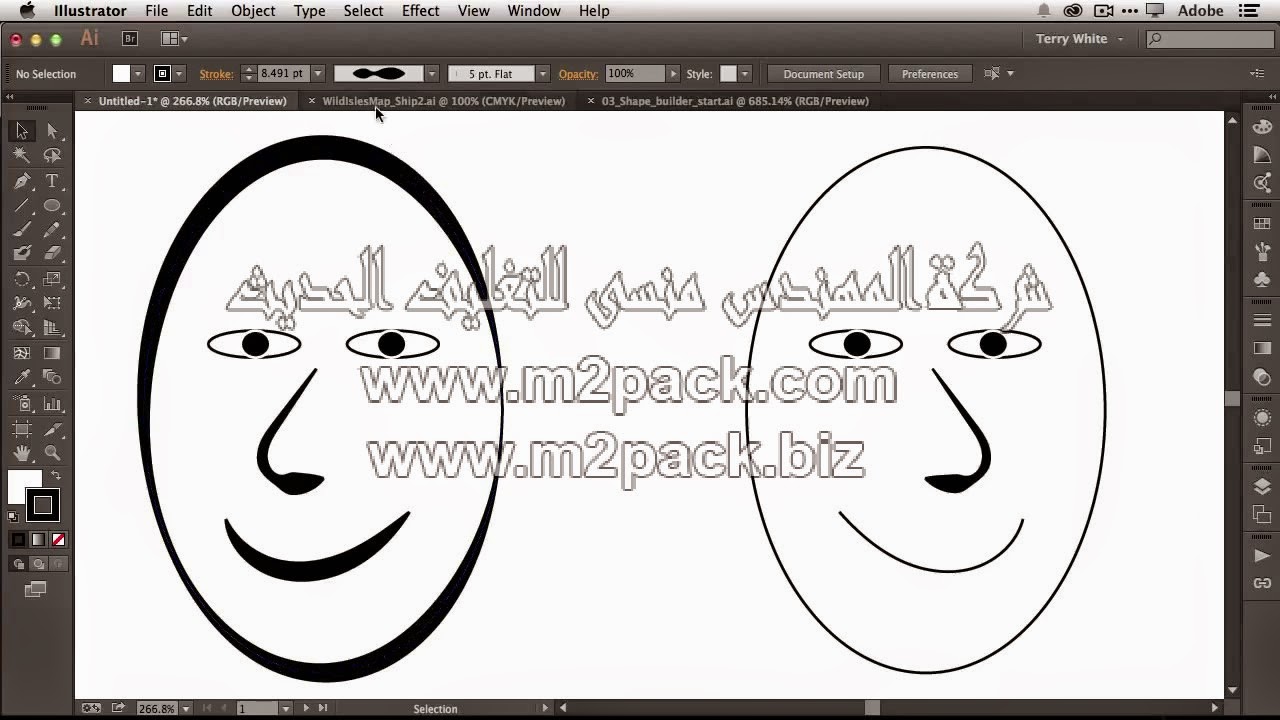Select the Artboard tool
The image size is (1280, 720).
point(22,429)
